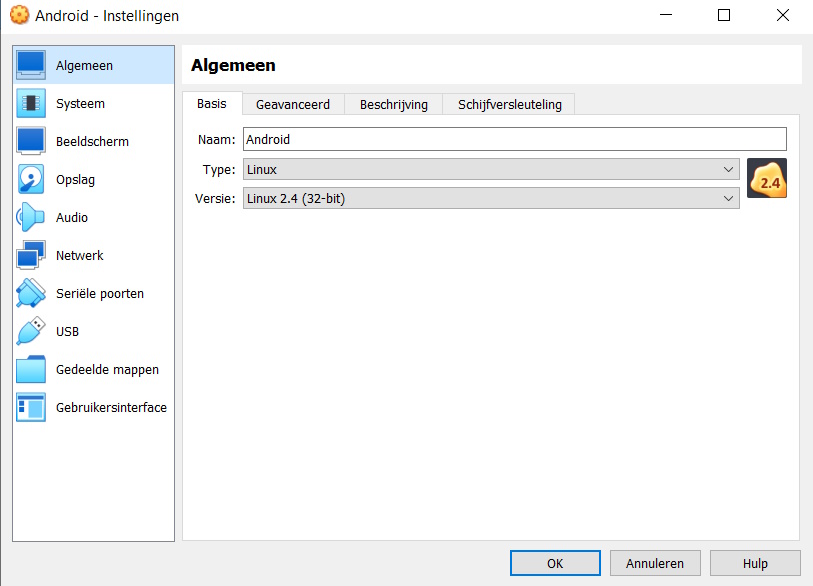Select the USB label in the sidebar
The width and height of the screenshot is (813, 586).
pos(67,331)
